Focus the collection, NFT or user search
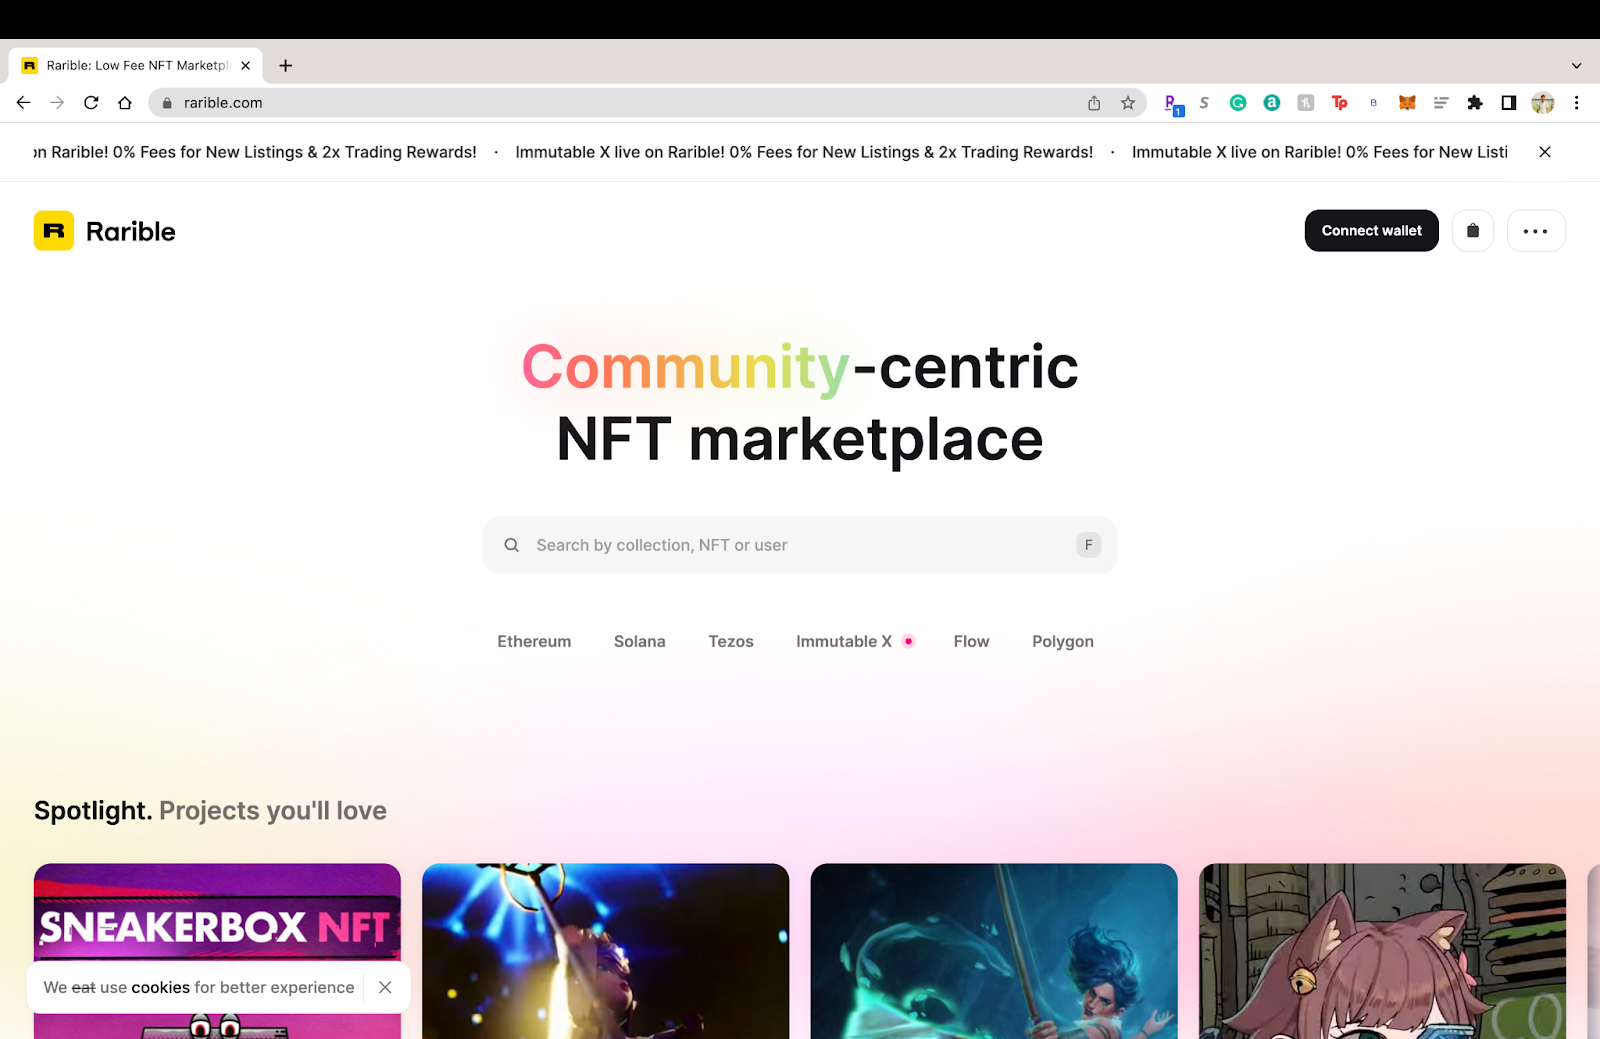Image resolution: width=1600 pixels, height=1039 pixels. point(800,545)
